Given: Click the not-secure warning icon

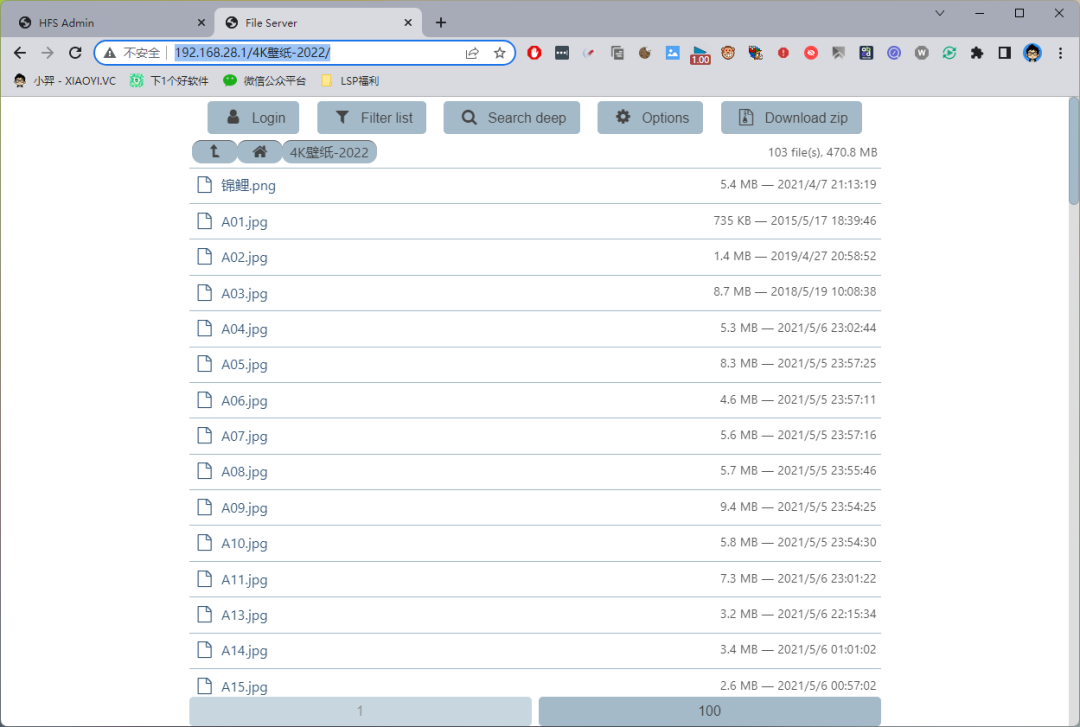Looking at the screenshot, I should click(x=110, y=53).
